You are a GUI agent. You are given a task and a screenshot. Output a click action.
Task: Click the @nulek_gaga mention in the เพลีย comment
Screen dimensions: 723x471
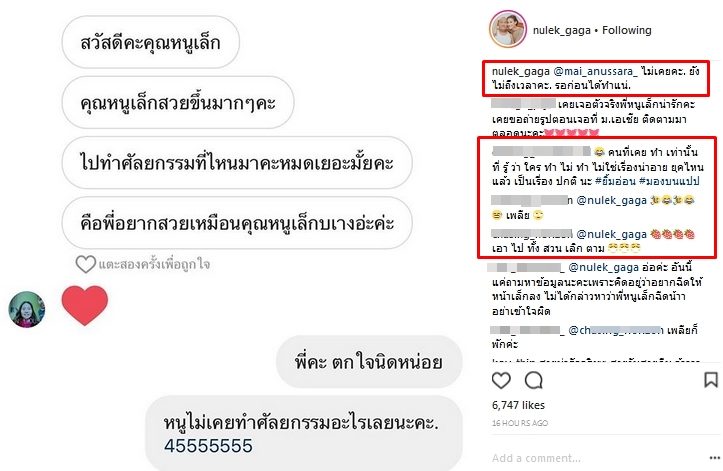click(611, 200)
